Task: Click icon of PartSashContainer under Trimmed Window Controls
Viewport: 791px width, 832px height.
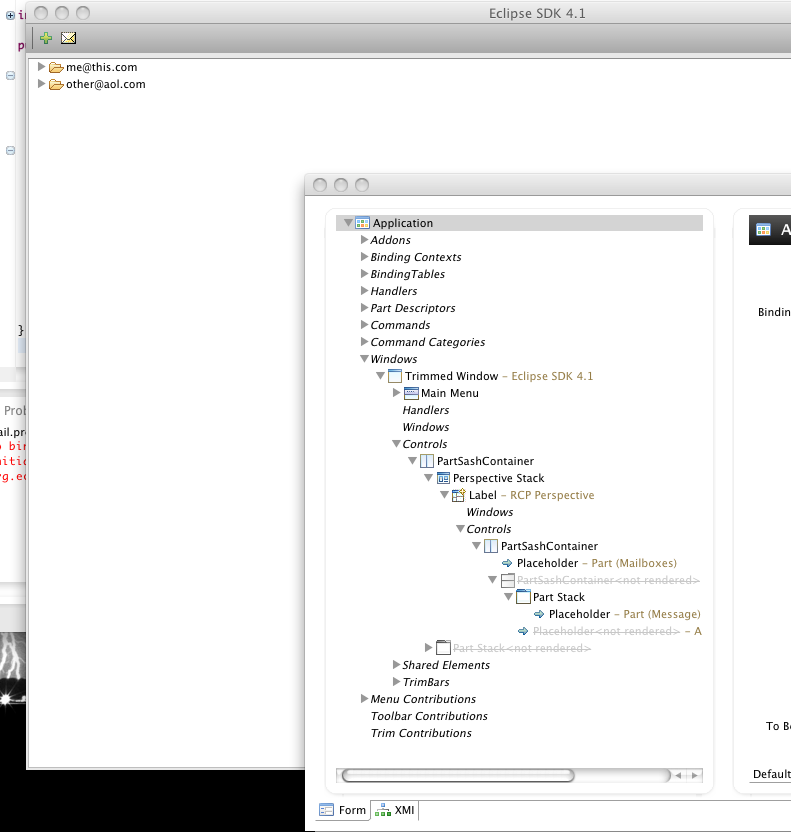Action: point(427,461)
